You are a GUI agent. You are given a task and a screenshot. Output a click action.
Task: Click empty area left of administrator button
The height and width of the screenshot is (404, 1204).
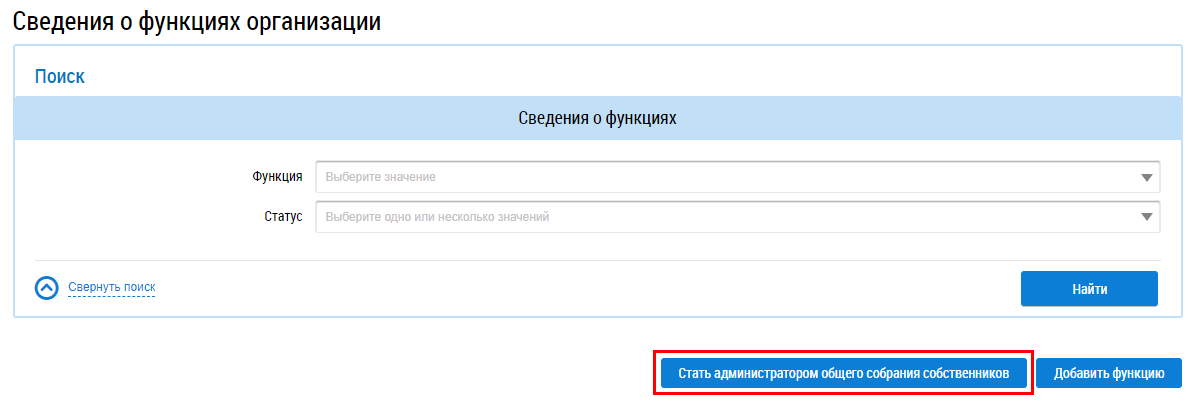tap(350, 373)
